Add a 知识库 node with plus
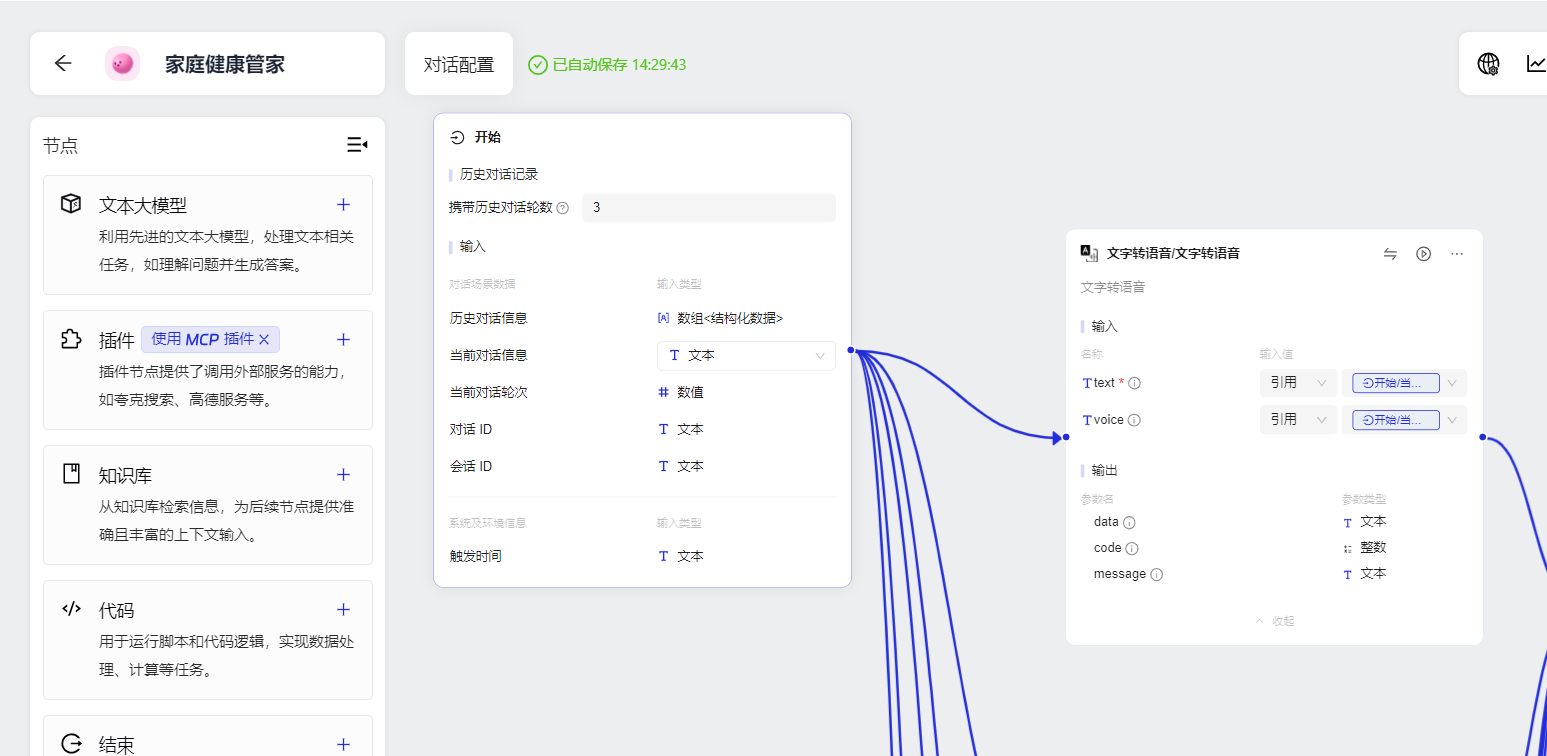The height and width of the screenshot is (756, 1547). coord(343,474)
